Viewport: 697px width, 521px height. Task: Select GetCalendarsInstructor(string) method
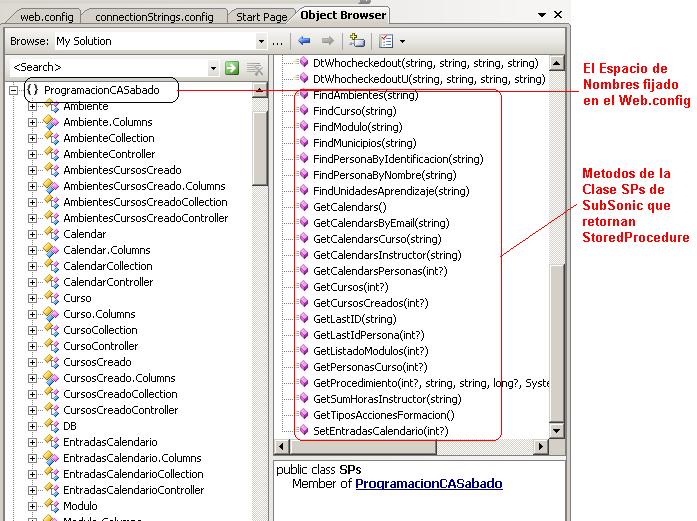click(x=387, y=255)
